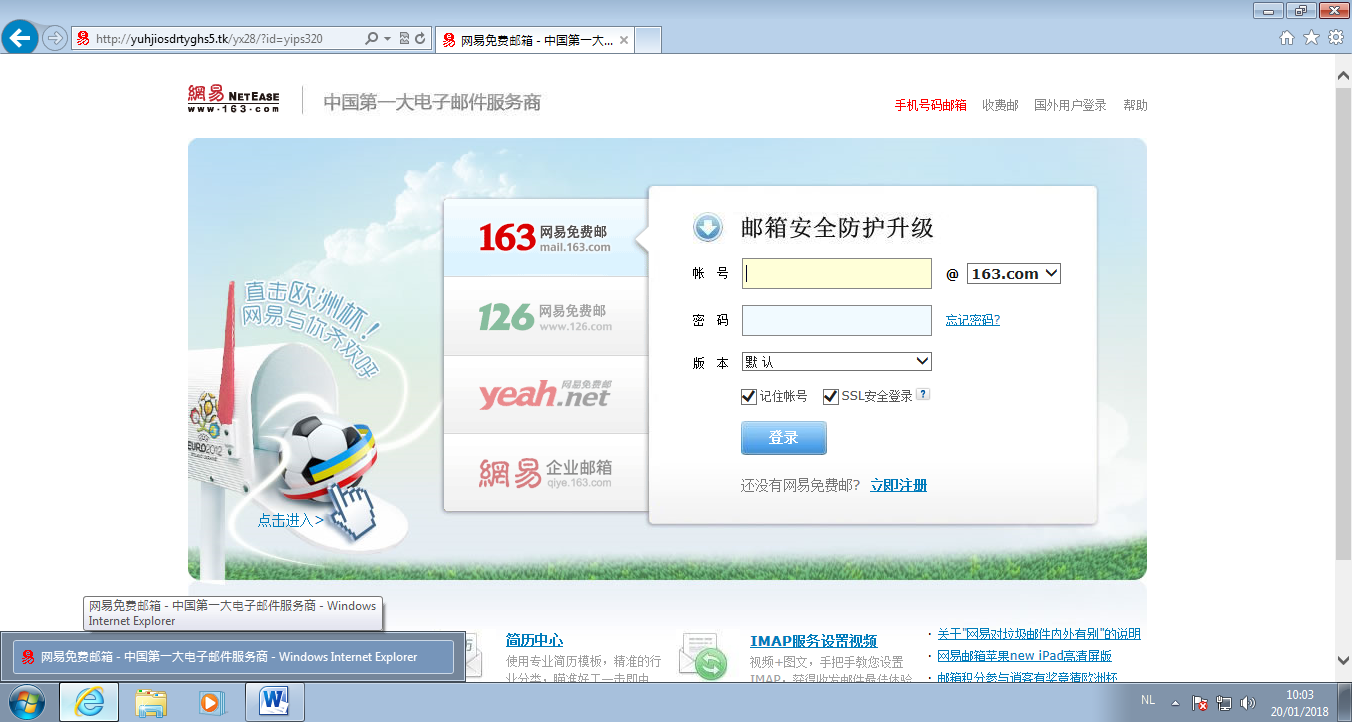Open address bar autocomplete dropdown arrow

coord(387,39)
